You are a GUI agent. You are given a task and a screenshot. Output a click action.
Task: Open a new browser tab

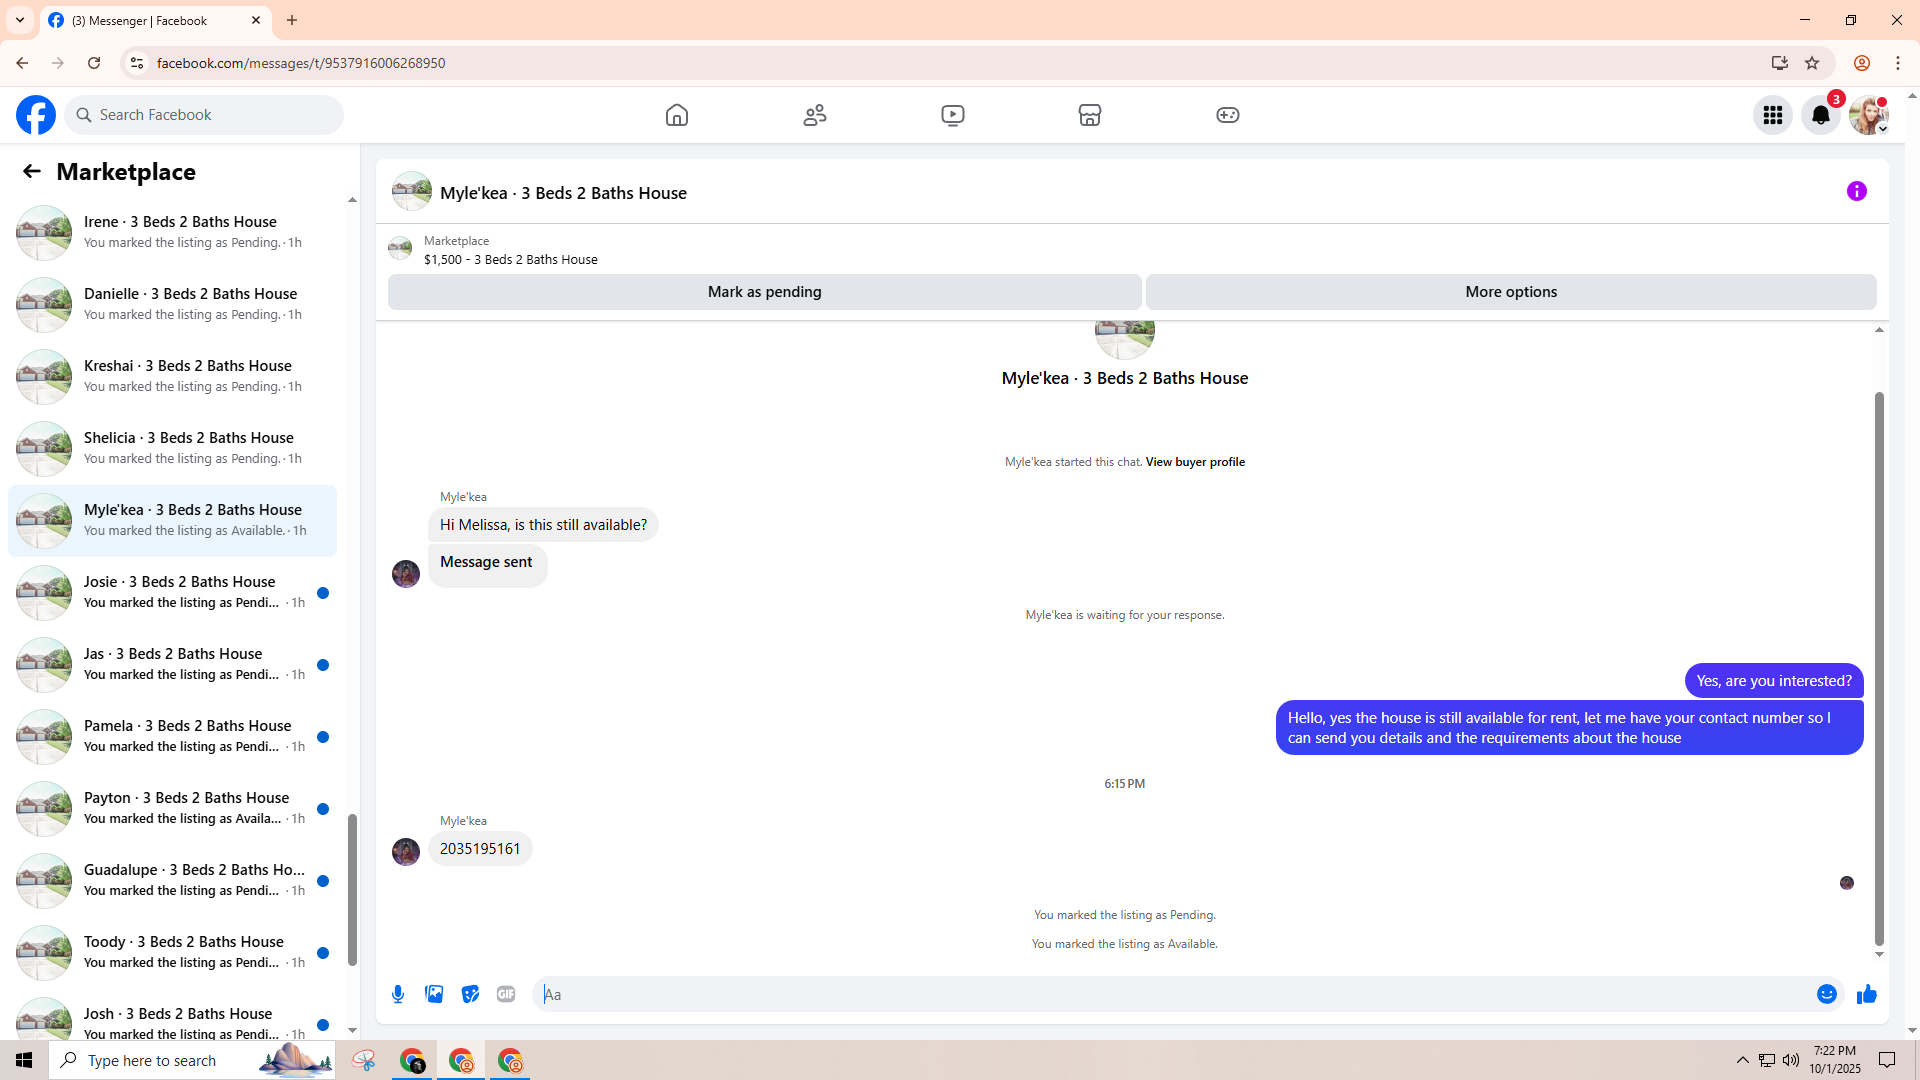pyautogui.click(x=292, y=20)
